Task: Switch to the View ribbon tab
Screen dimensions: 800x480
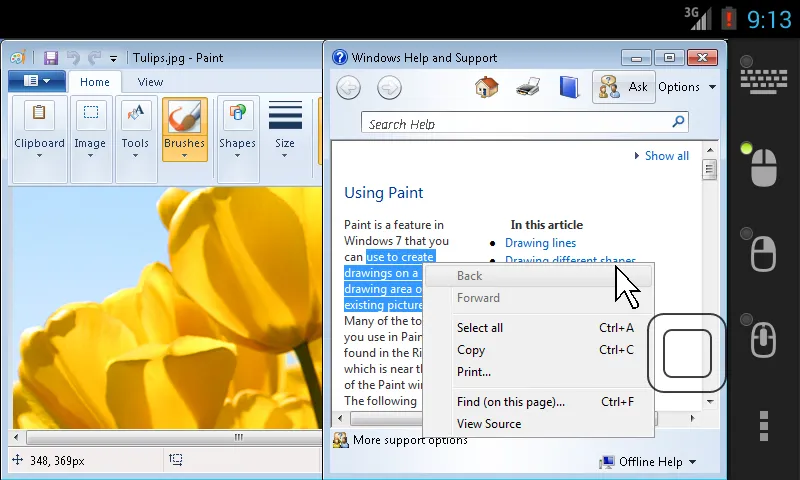Action: pos(150,82)
